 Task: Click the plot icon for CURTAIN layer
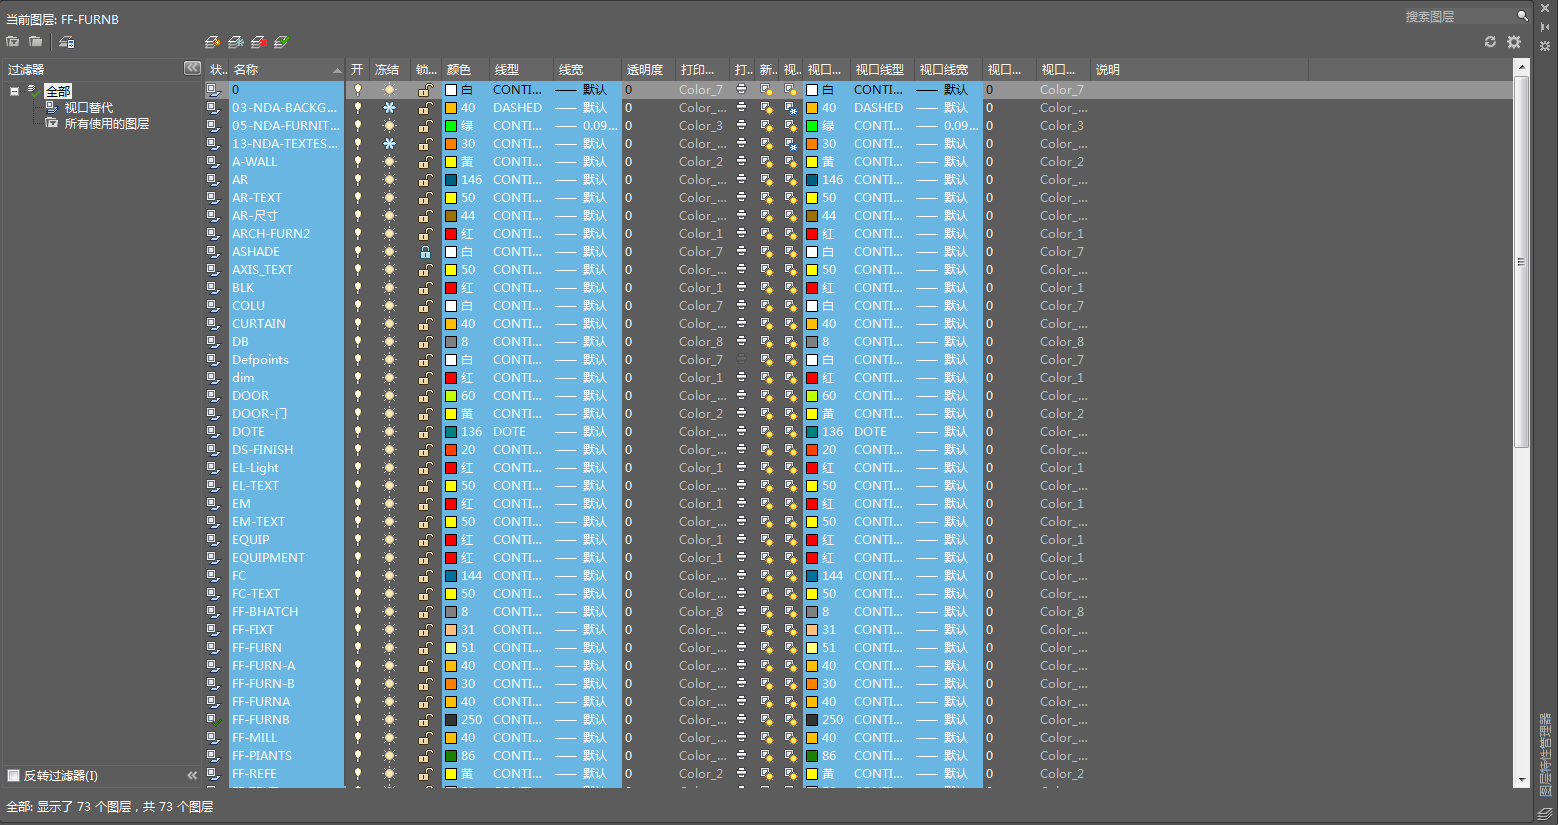[x=741, y=324]
